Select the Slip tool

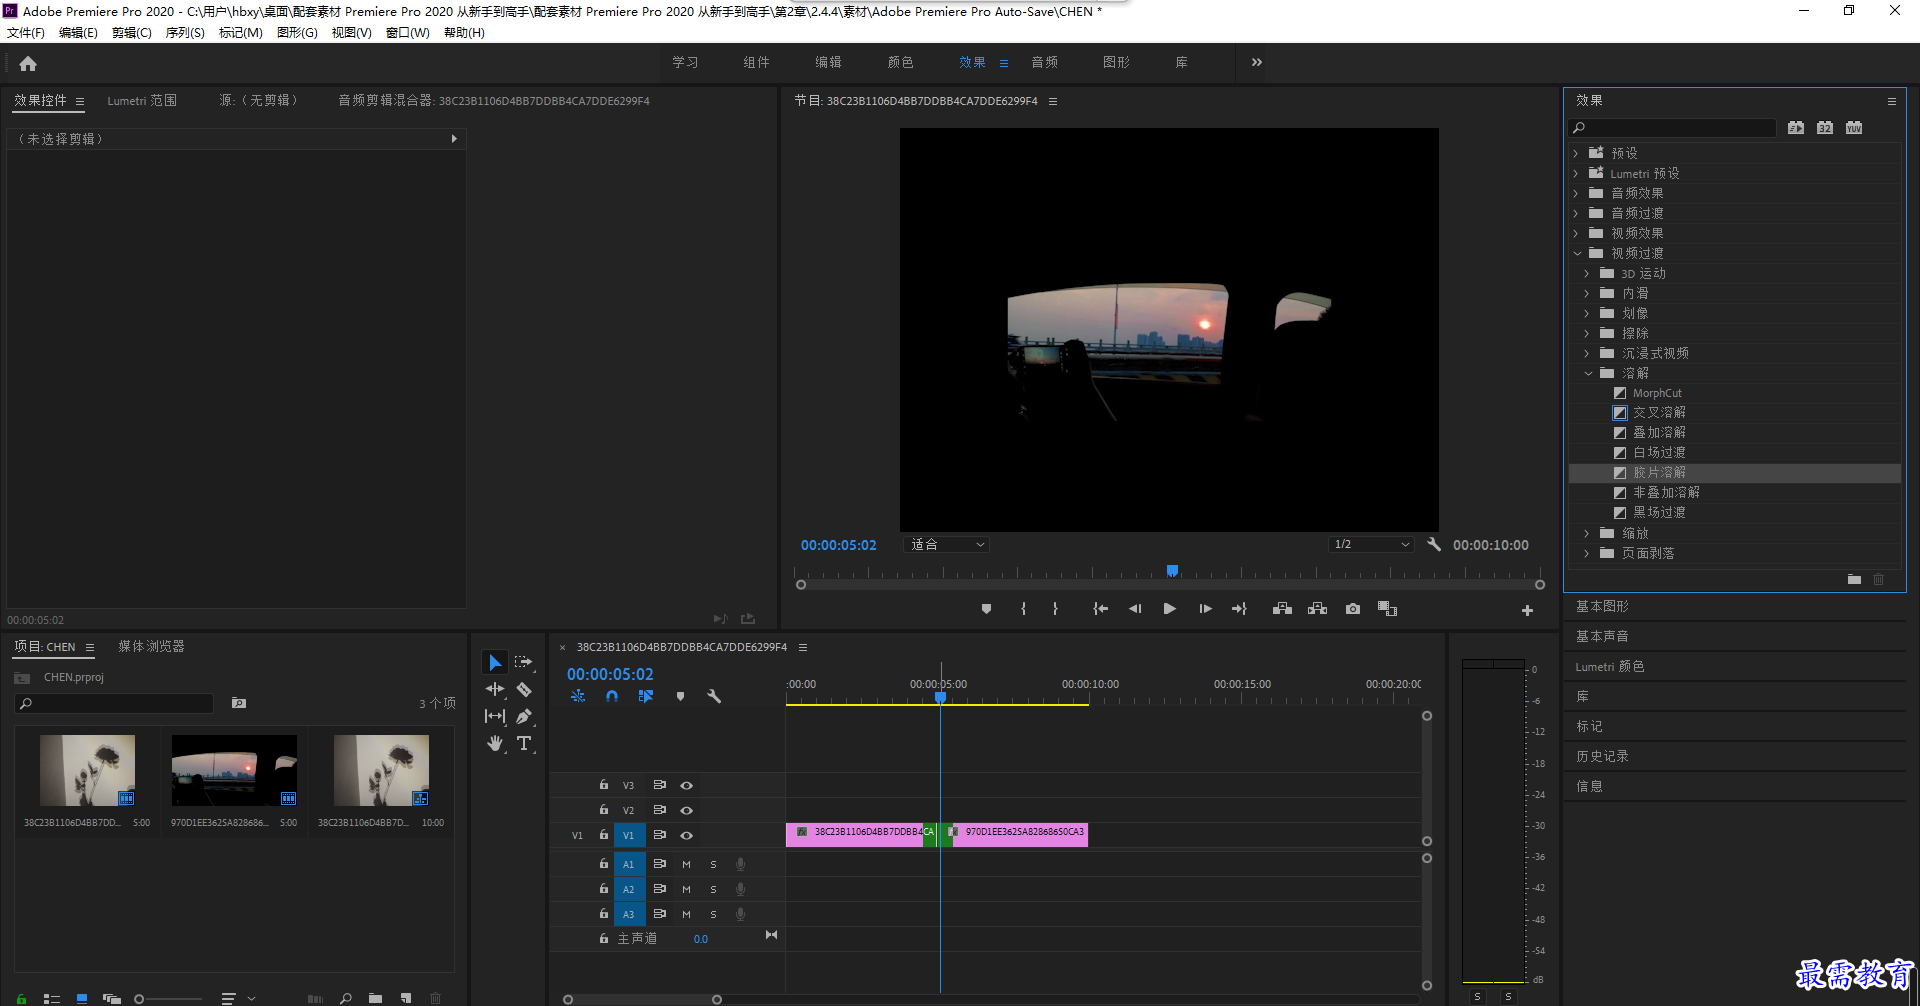pyautogui.click(x=495, y=717)
